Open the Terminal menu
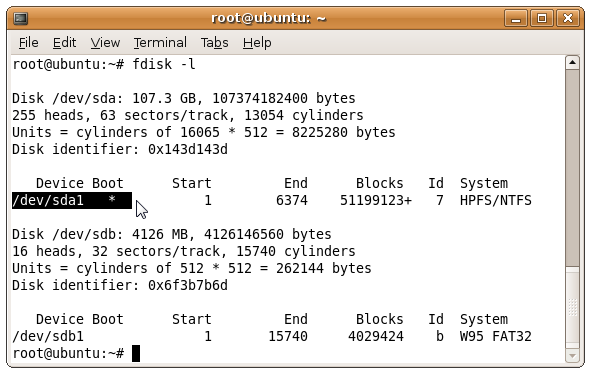 tap(160, 43)
